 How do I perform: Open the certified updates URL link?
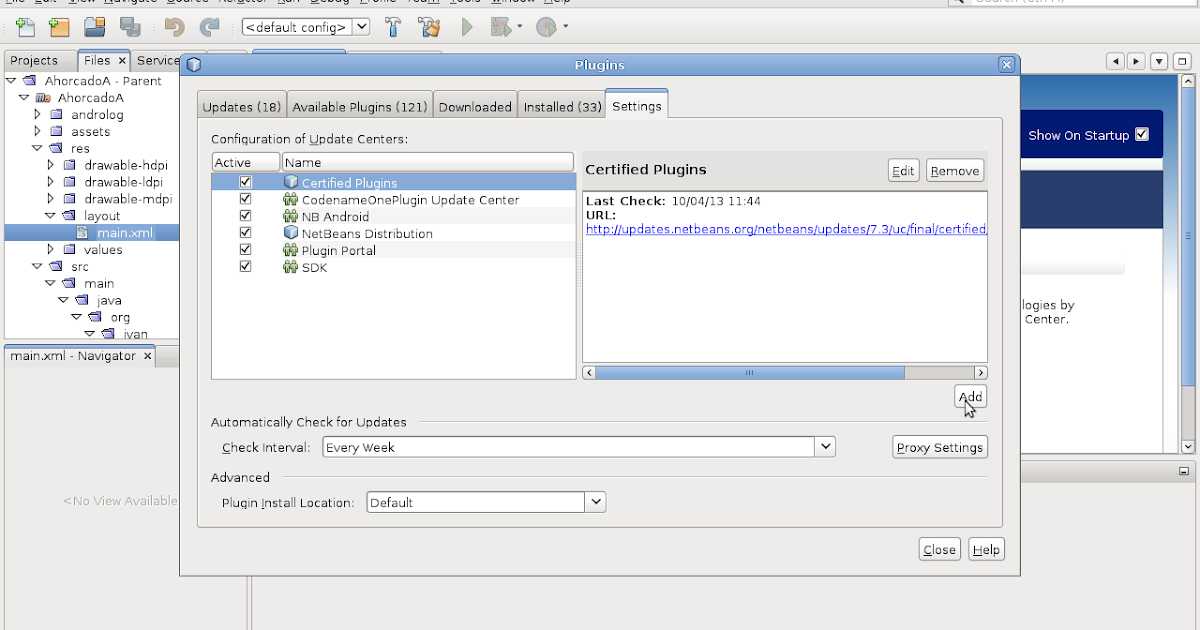click(x=785, y=228)
